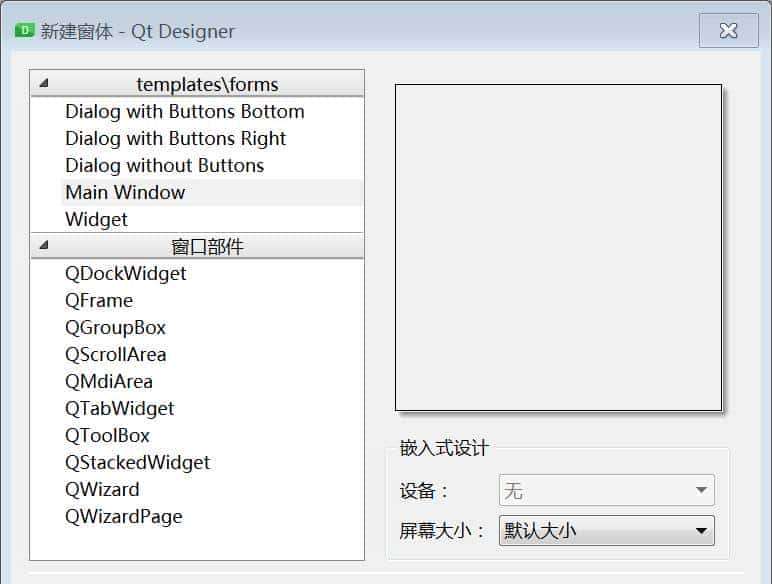Viewport: 772px width, 584px height.
Task: Click the Qt Designer app icon in title bar
Action: (24, 31)
